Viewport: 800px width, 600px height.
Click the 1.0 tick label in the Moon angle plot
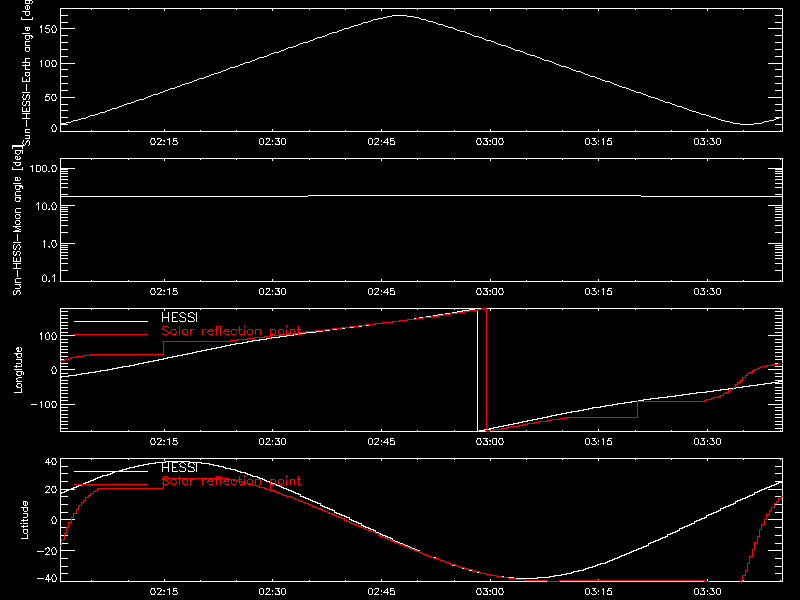pos(49,244)
